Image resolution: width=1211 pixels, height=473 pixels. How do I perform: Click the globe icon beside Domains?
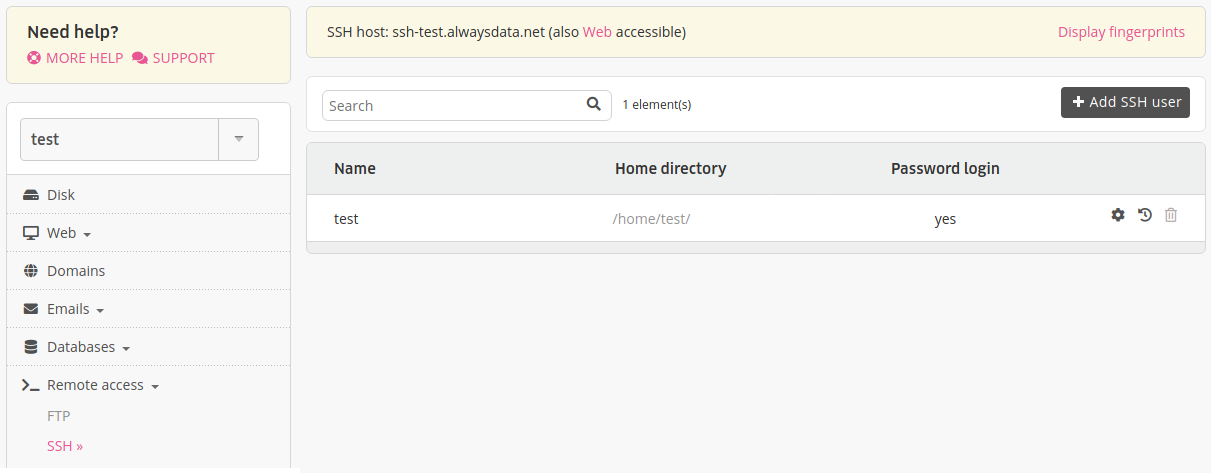[x=31, y=271]
